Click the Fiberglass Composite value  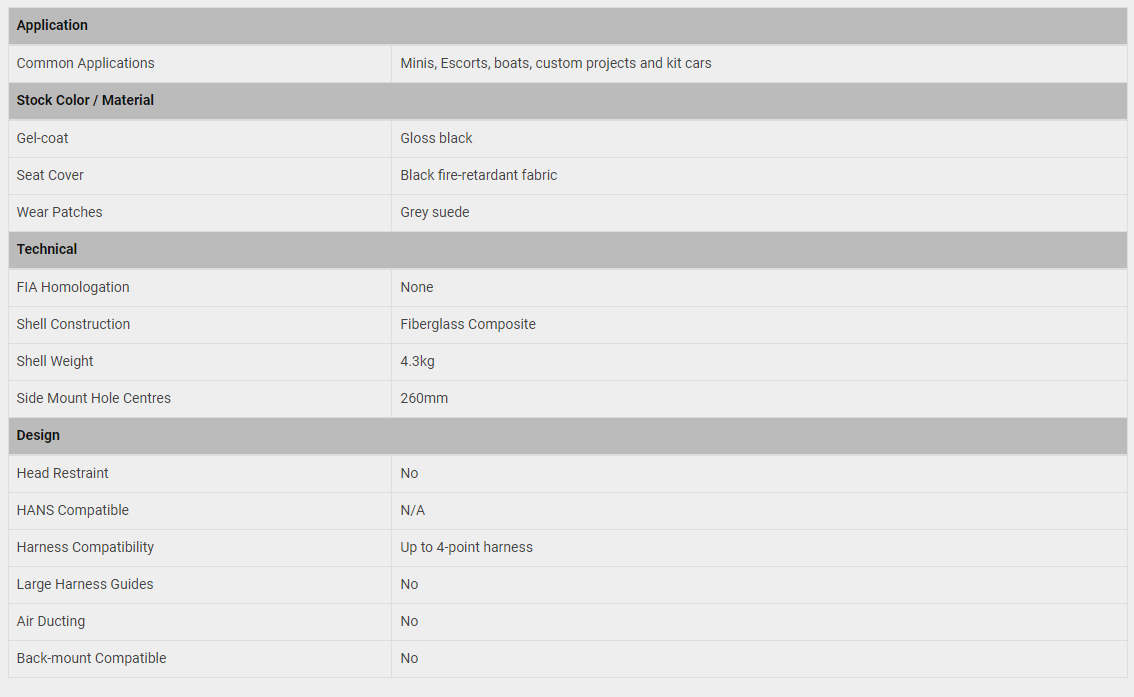tap(468, 324)
